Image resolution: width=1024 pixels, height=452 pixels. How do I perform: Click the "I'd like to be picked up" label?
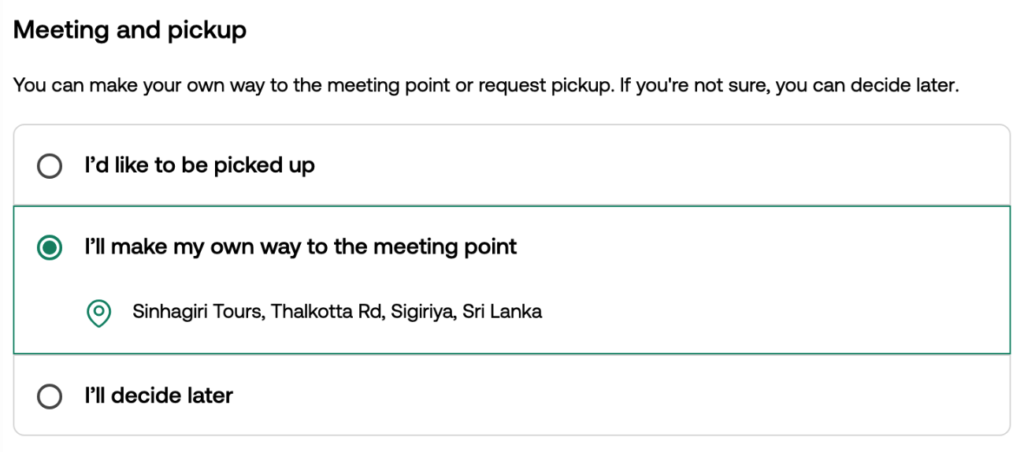coord(199,166)
